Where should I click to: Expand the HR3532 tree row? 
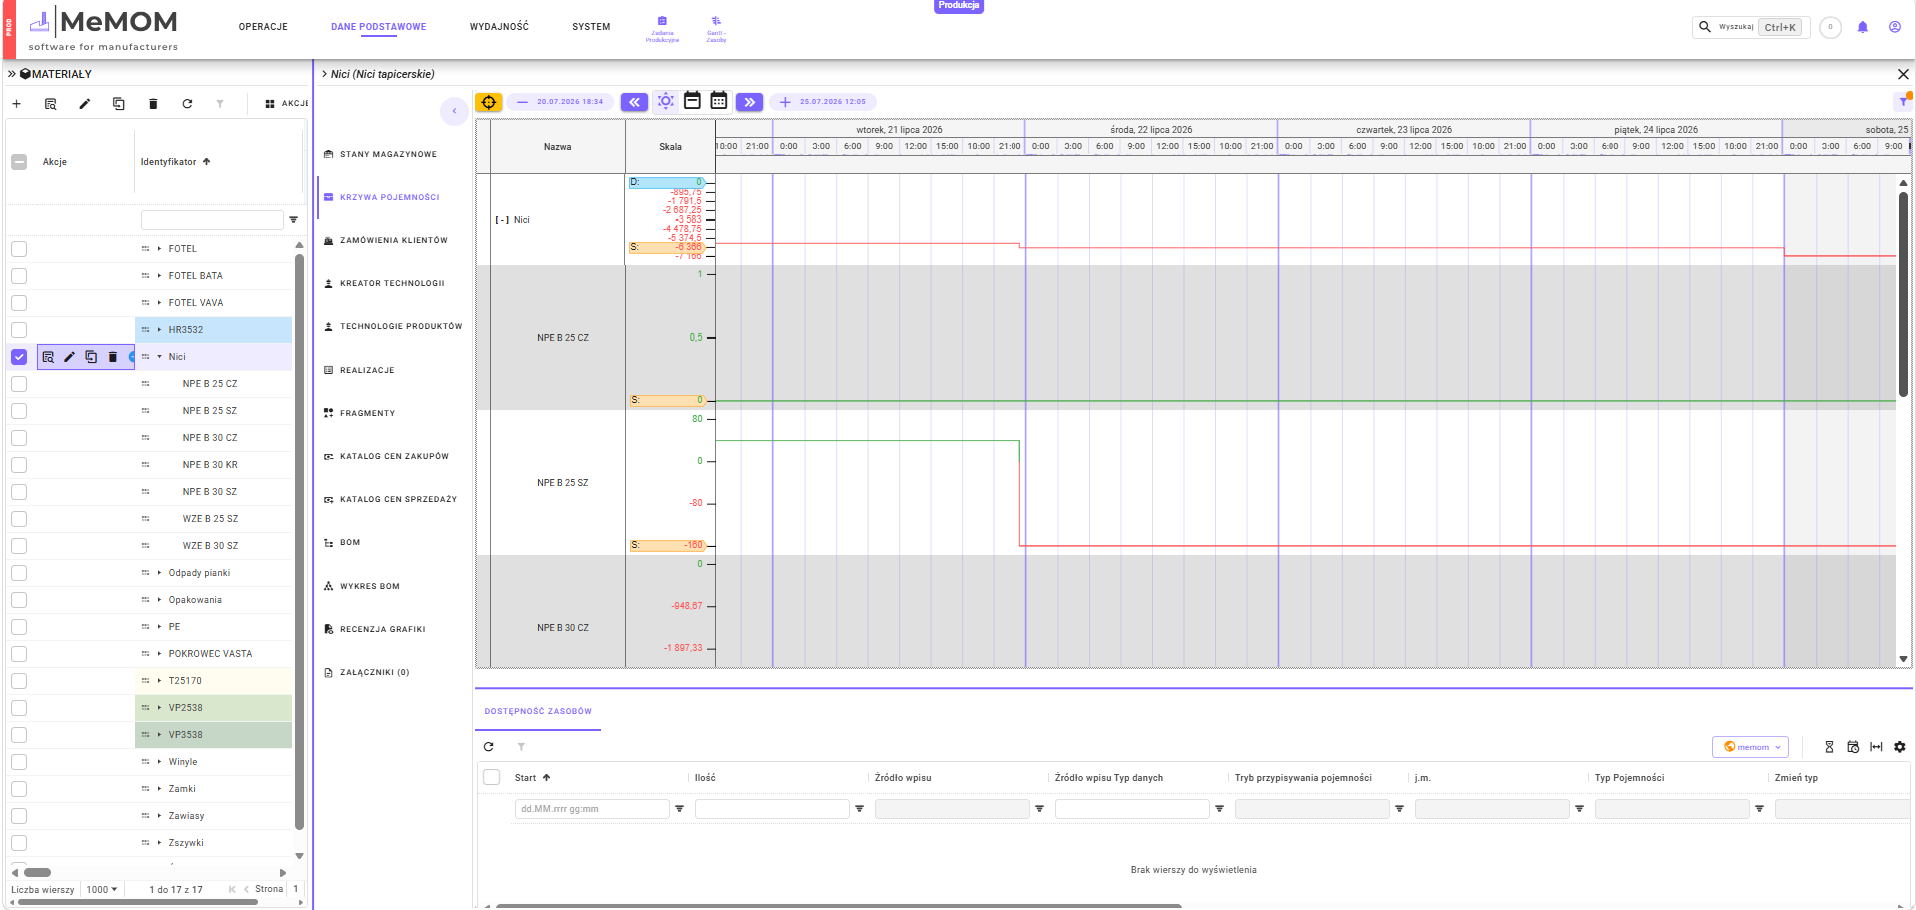click(x=159, y=330)
